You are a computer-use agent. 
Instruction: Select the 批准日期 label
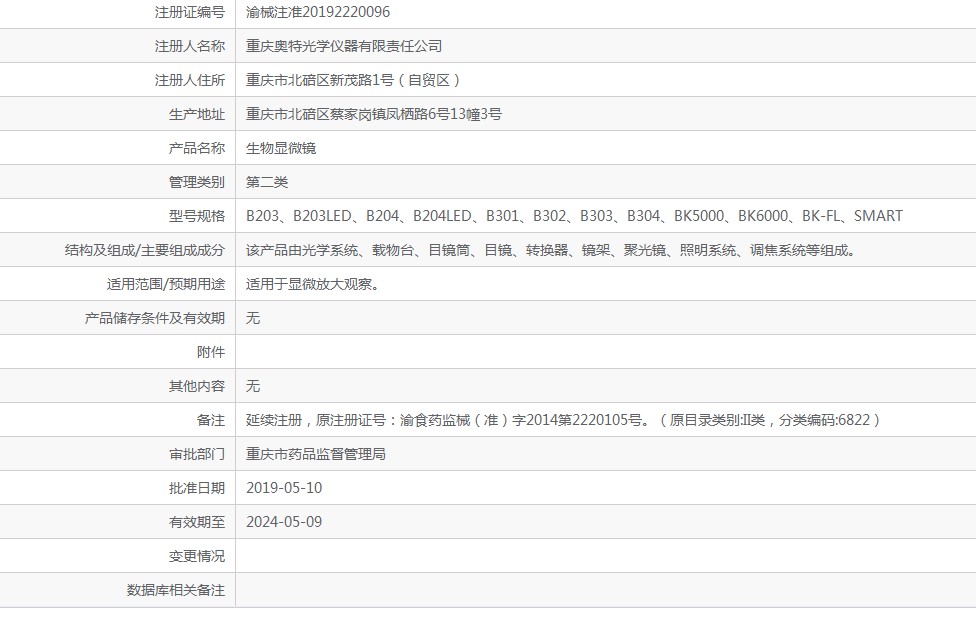[x=197, y=488]
